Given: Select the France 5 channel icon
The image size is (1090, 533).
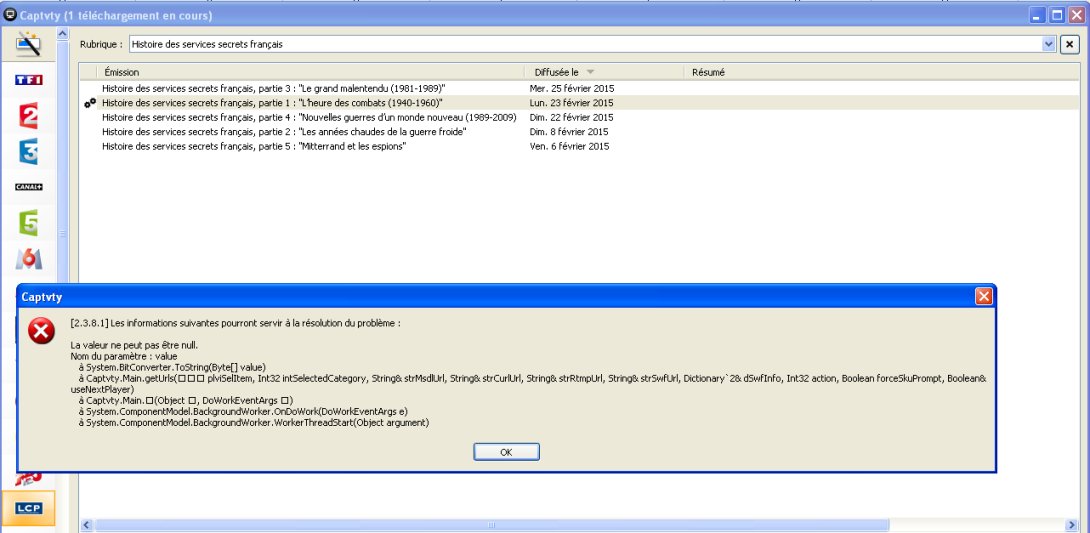Looking at the screenshot, I should click(x=28, y=223).
